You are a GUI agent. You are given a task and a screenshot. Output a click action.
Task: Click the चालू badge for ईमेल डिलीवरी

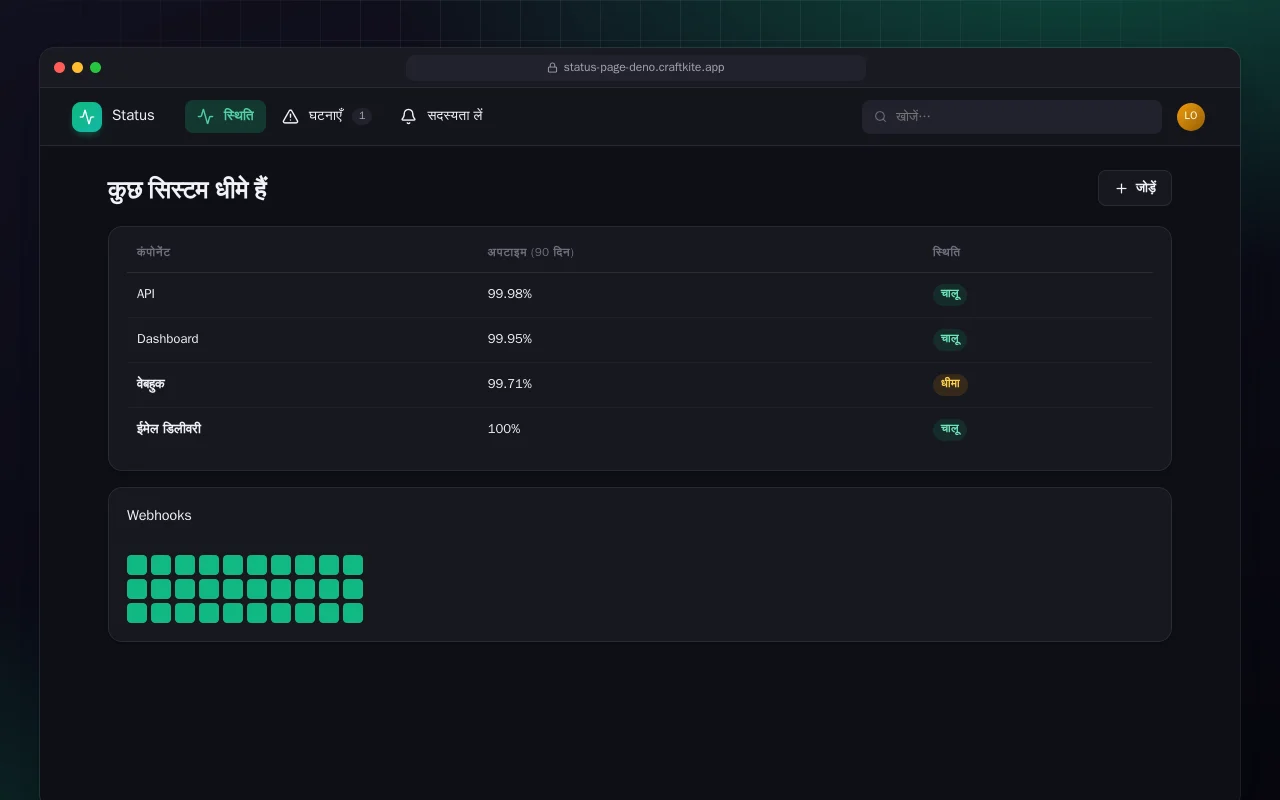950,430
